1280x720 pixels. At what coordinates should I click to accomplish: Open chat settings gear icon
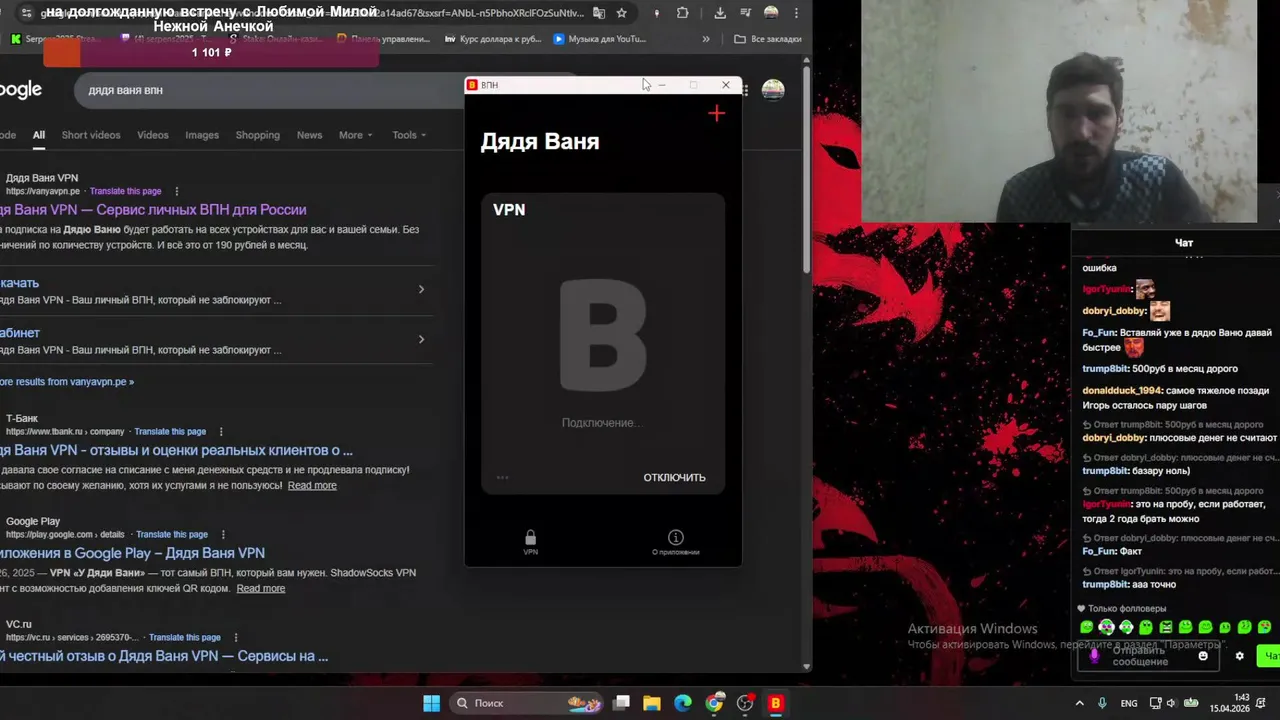tap(1240, 656)
